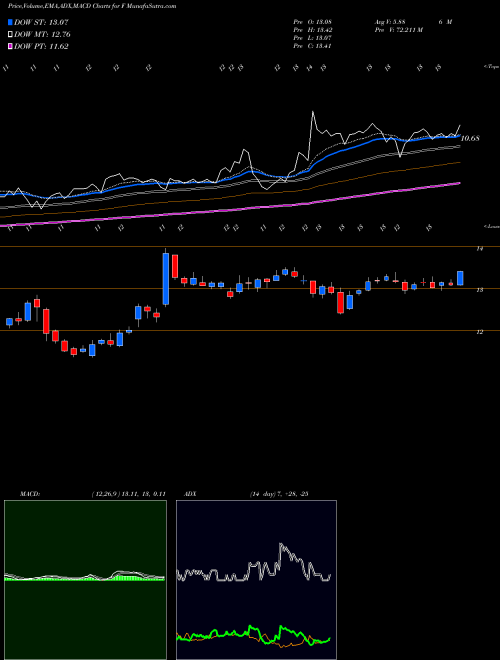The width and height of the screenshot is (500, 660).
Task: Click the '<-Tops' marker label
Action: click(x=491, y=67)
